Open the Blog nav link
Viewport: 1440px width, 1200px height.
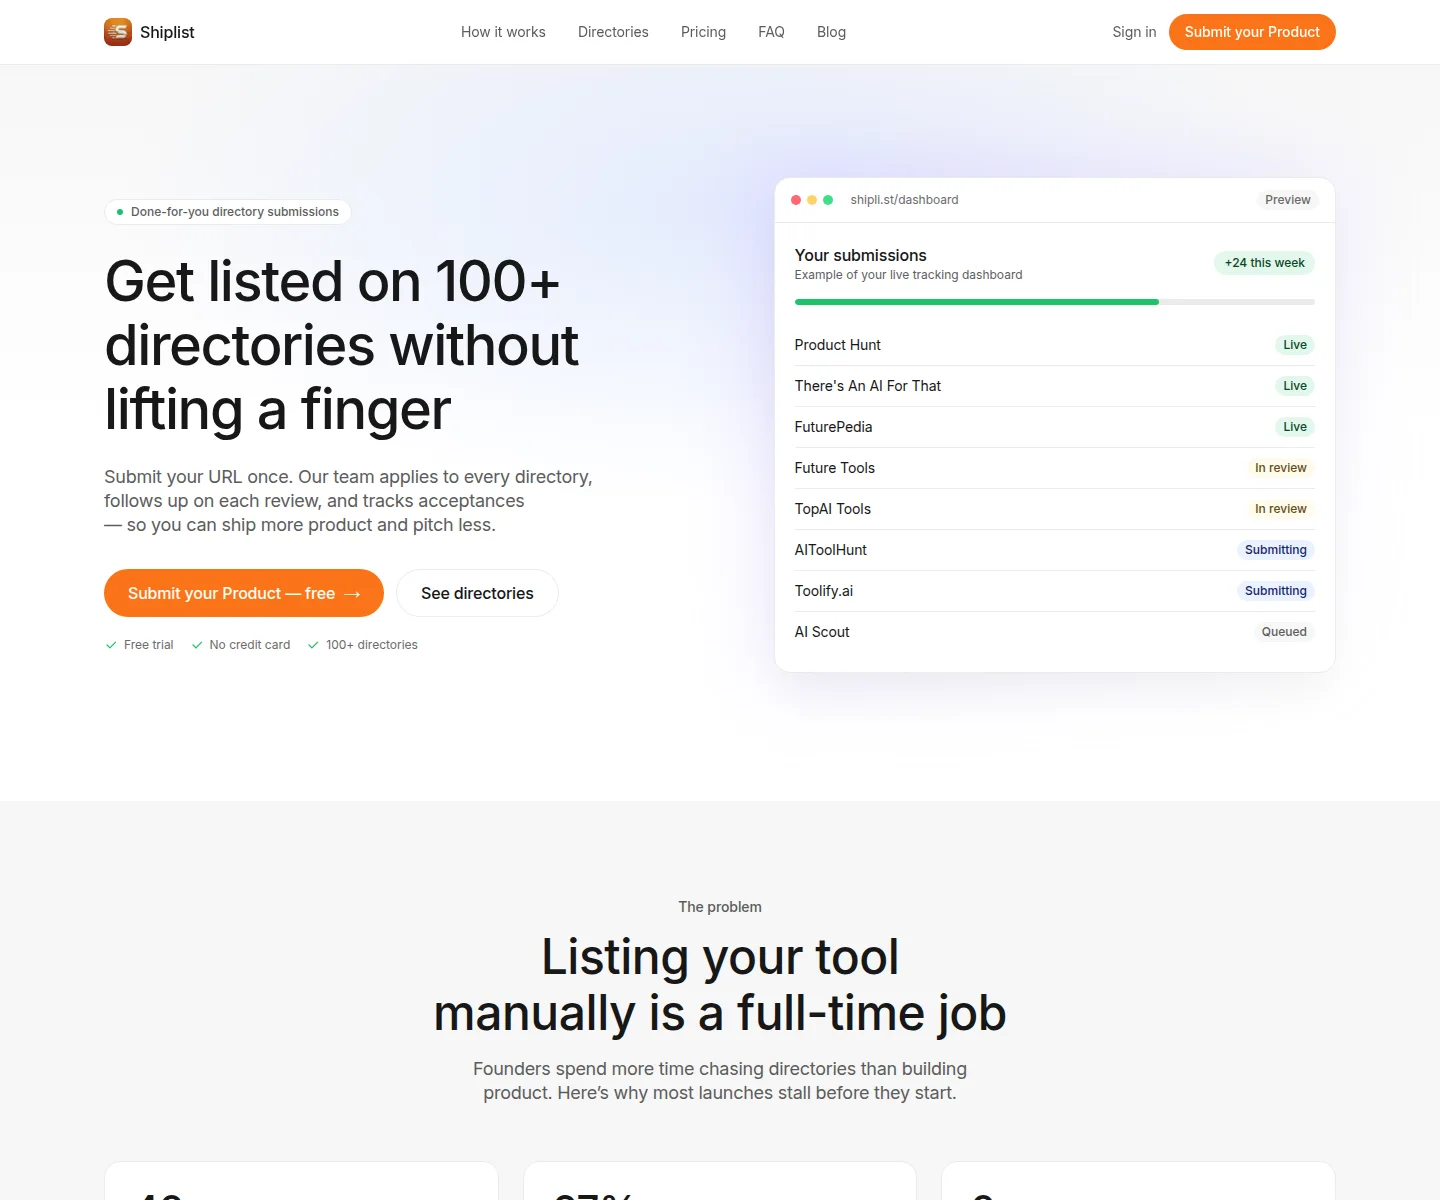[x=831, y=32]
